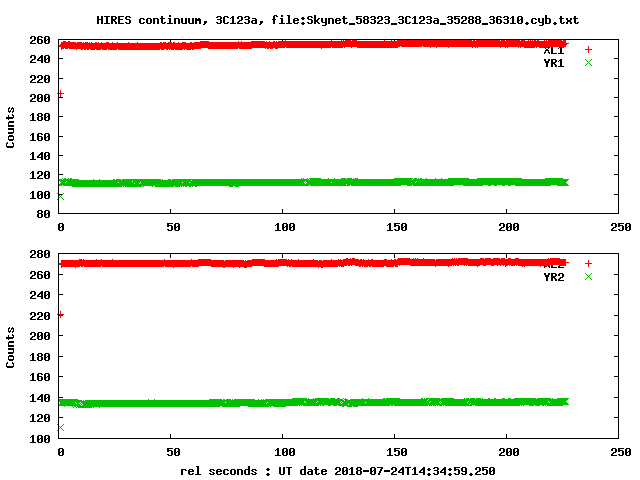
Task: Click the green cross YR1 legend marker
Action: pyautogui.click(x=588, y=62)
